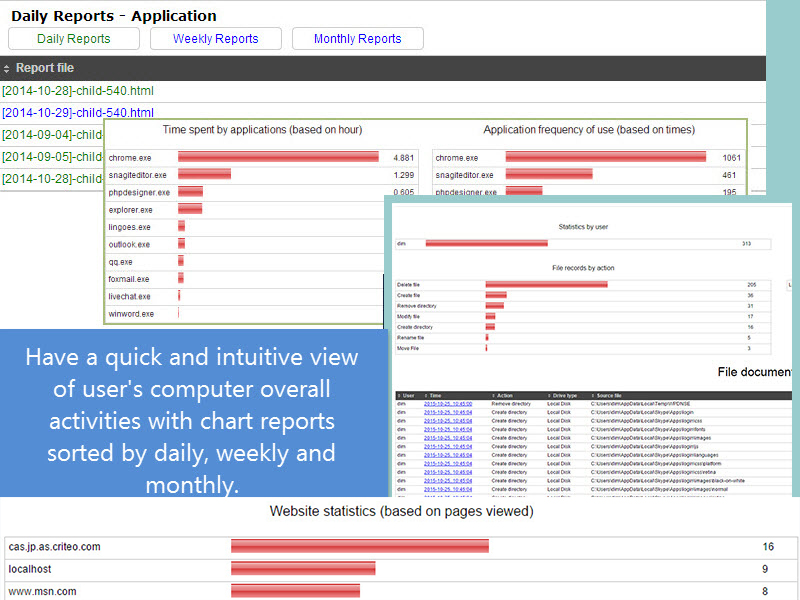Viewport: 800px width, 600px height.
Task: Click the sort arrows beside Report file
Action: 7,68
